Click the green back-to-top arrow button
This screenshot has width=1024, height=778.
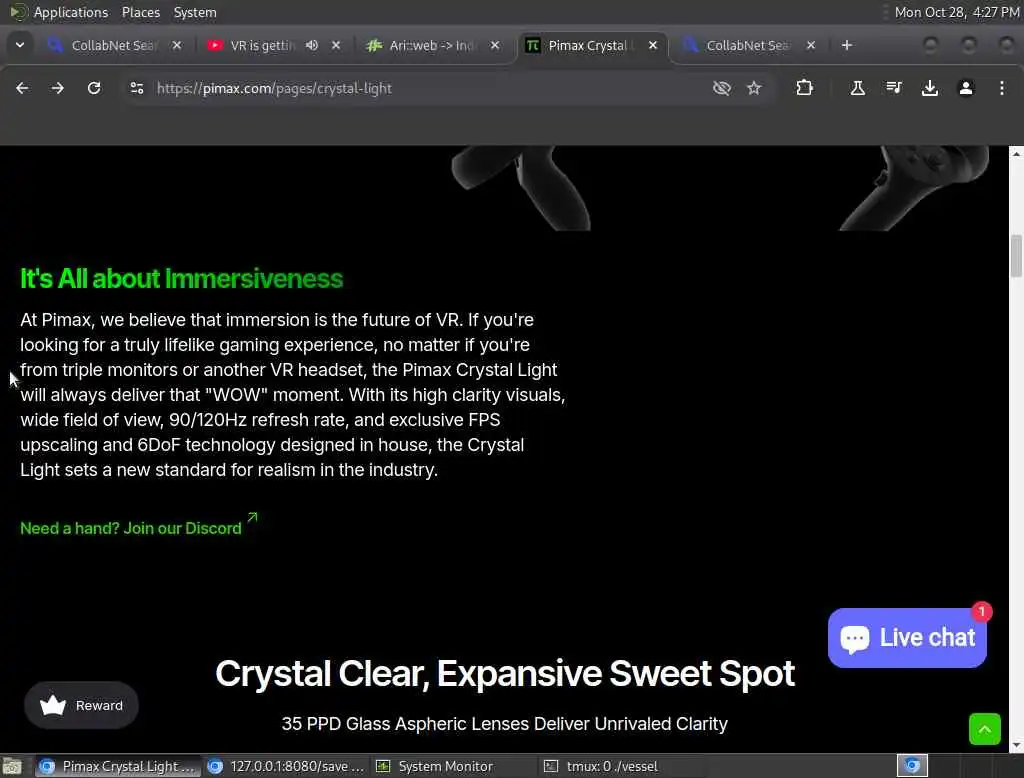point(984,728)
